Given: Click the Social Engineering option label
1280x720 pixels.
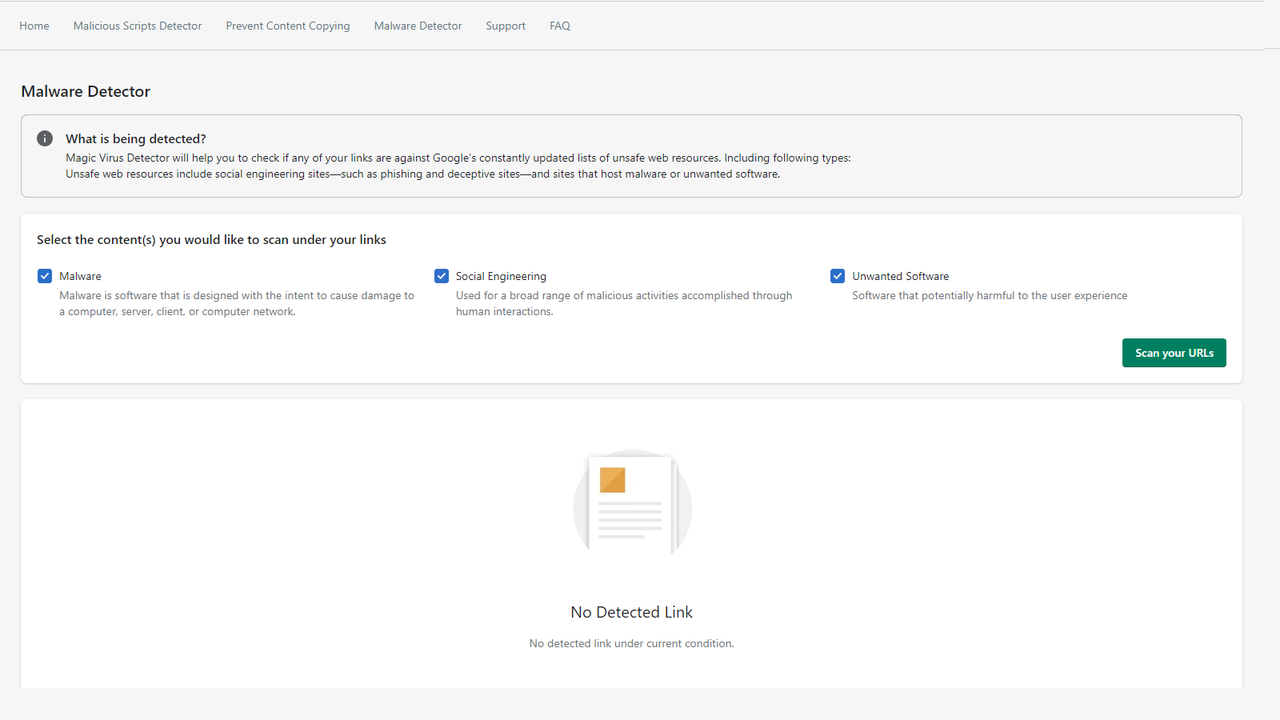Looking at the screenshot, I should 501,276.
